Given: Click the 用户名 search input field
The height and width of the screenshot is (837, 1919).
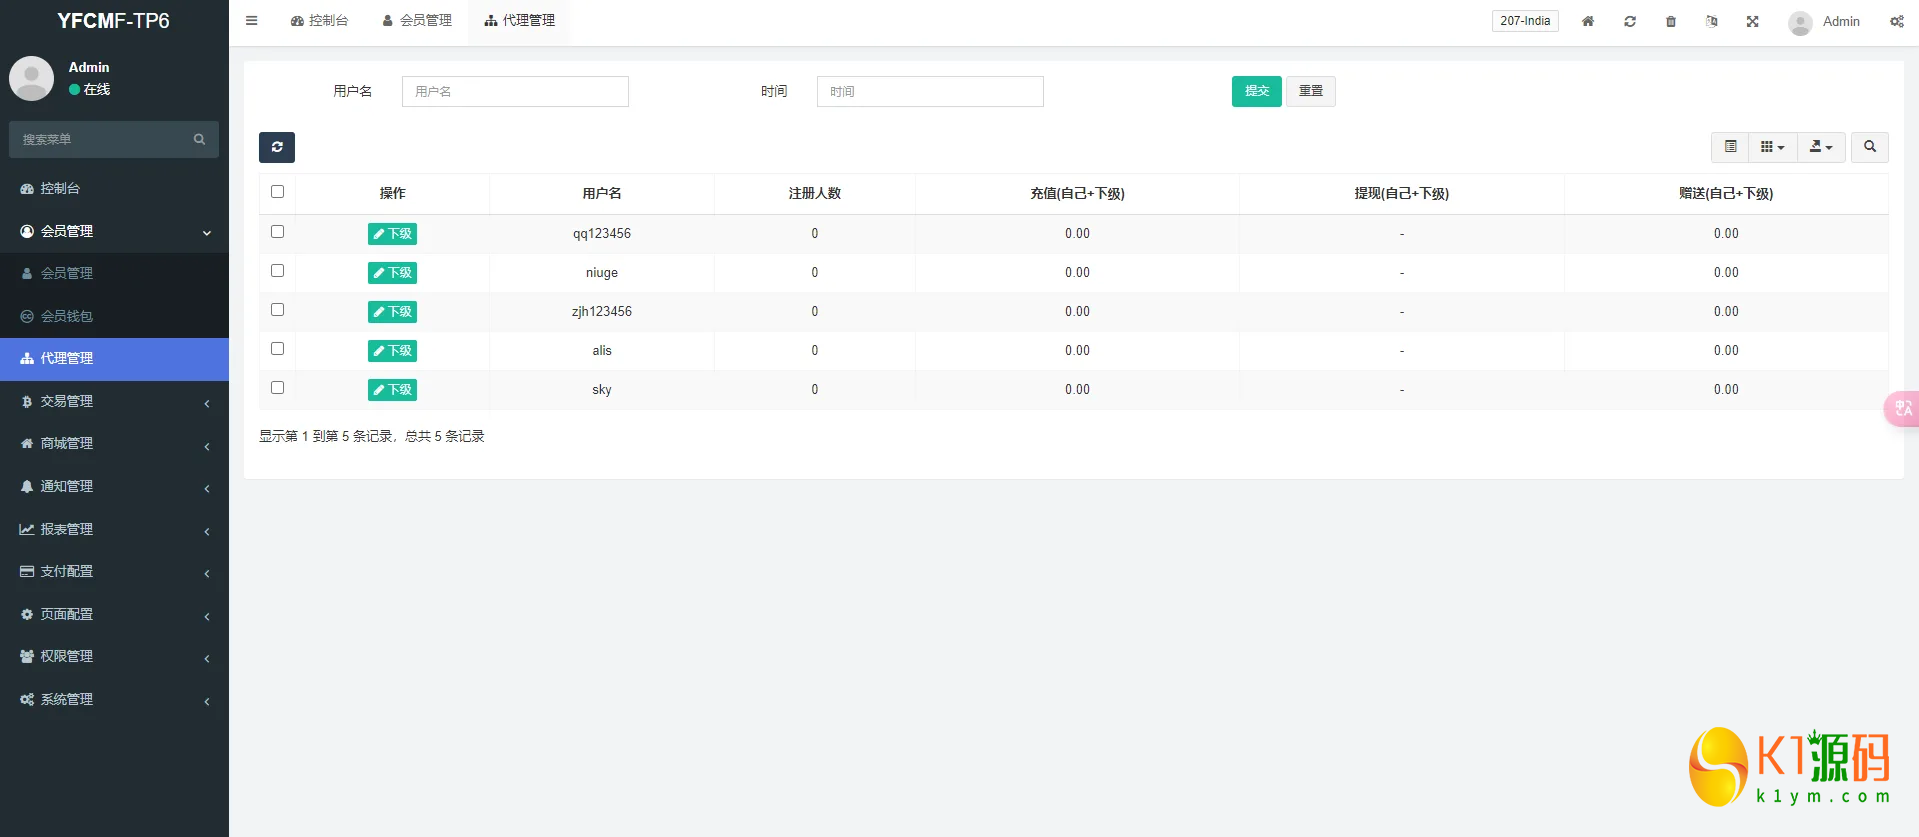Looking at the screenshot, I should tap(515, 91).
